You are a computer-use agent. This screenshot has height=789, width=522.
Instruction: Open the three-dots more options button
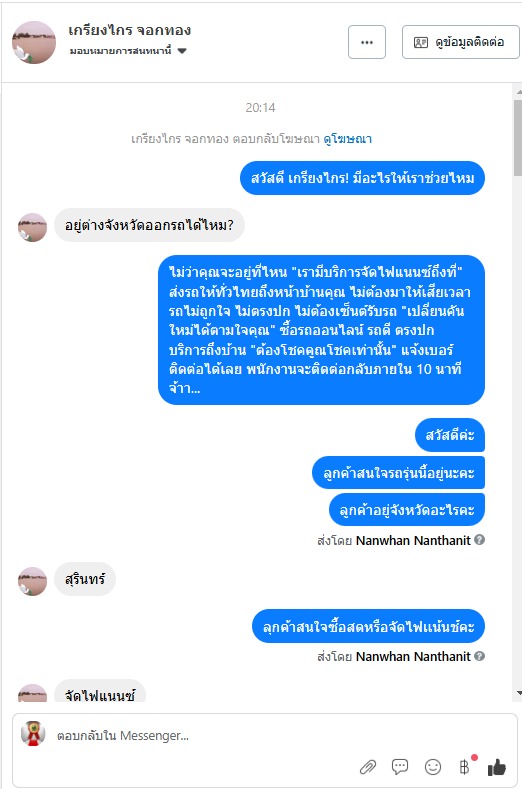click(367, 42)
